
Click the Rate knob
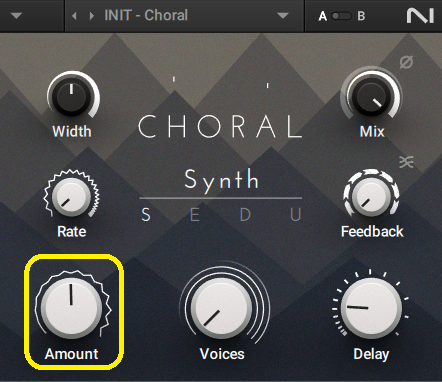71,197
